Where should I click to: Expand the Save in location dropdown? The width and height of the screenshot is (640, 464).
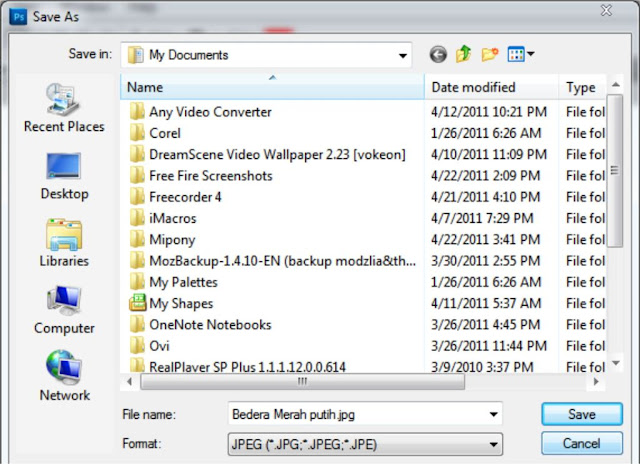(x=402, y=55)
